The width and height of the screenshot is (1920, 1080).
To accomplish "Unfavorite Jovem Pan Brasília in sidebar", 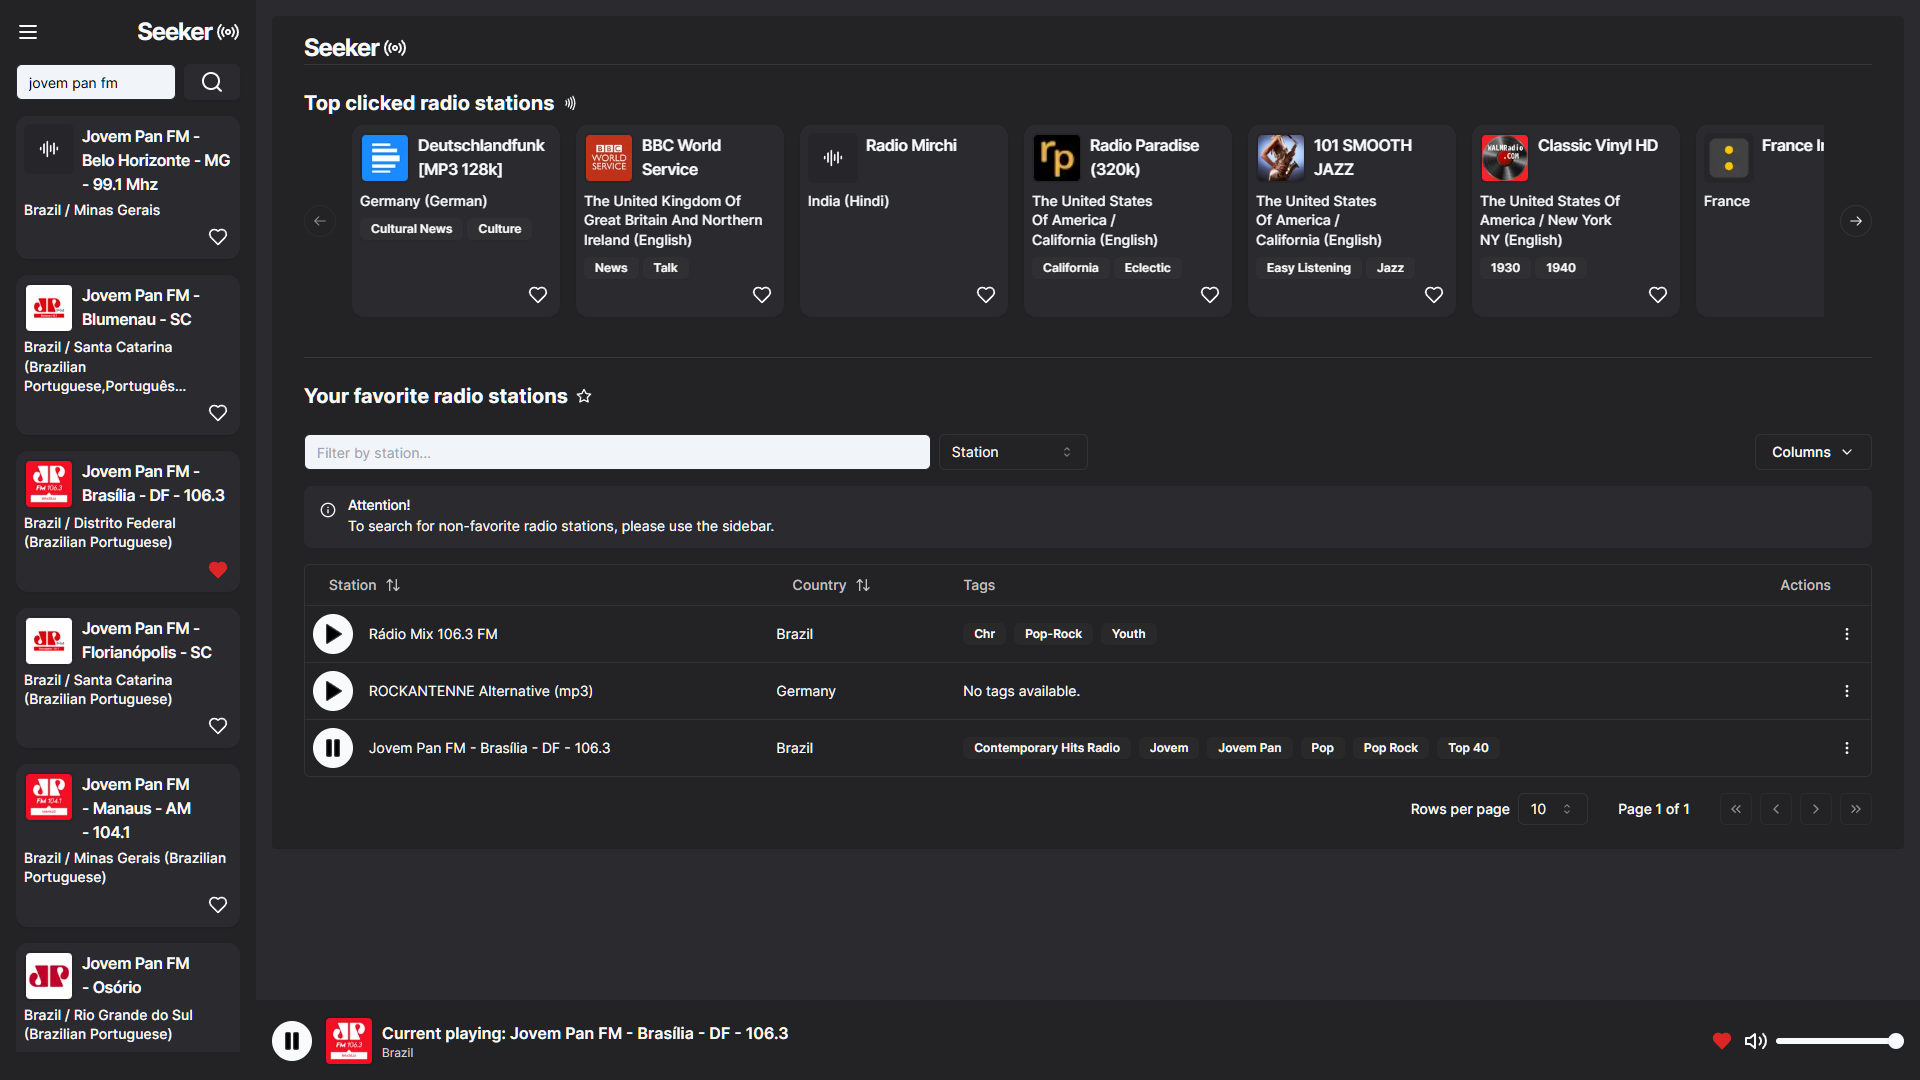I will click(218, 570).
